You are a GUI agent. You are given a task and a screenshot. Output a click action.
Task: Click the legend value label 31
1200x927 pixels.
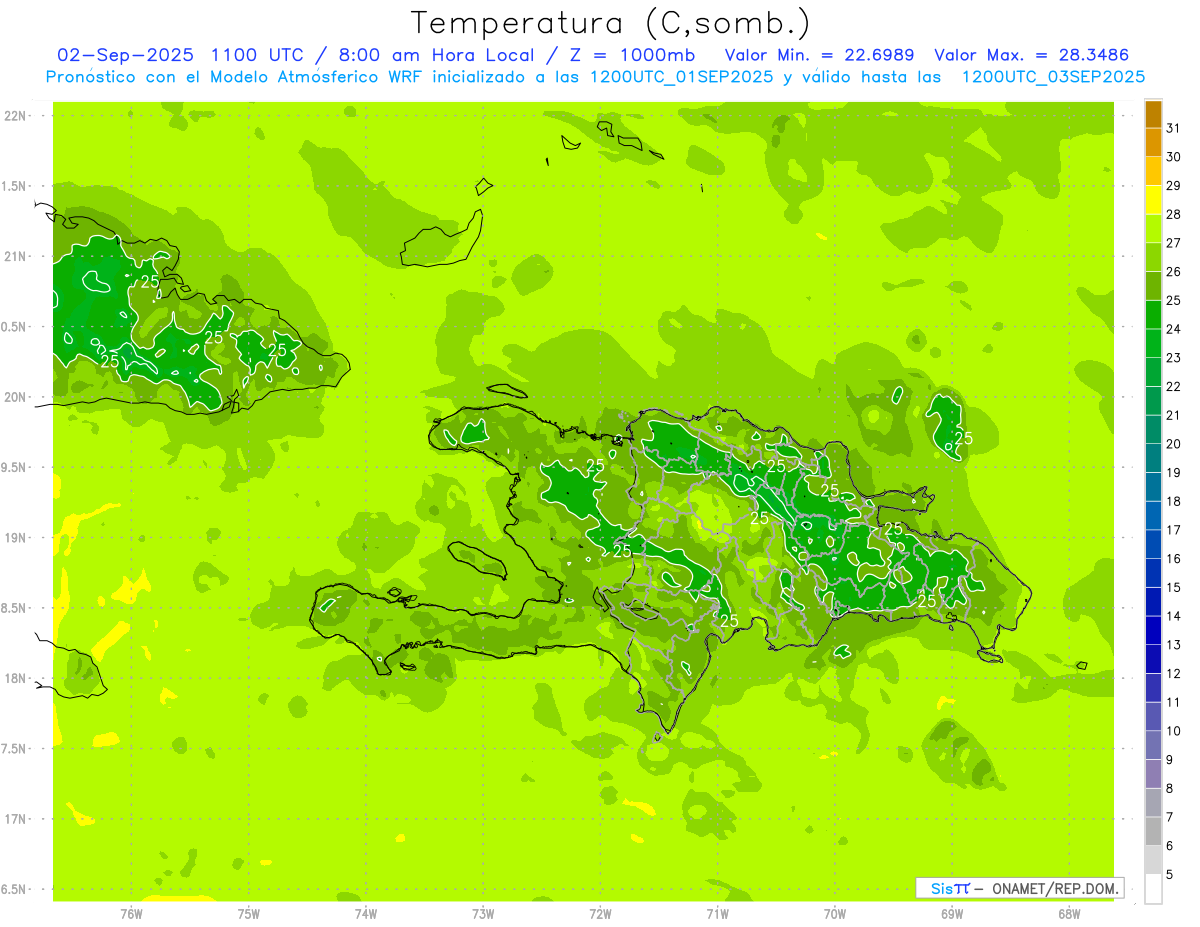[1174, 128]
